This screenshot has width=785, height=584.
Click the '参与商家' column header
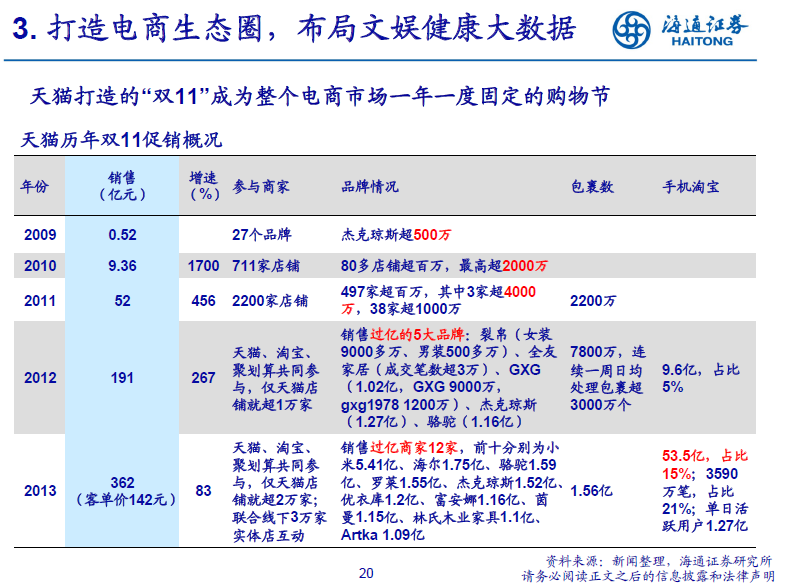(261, 187)
